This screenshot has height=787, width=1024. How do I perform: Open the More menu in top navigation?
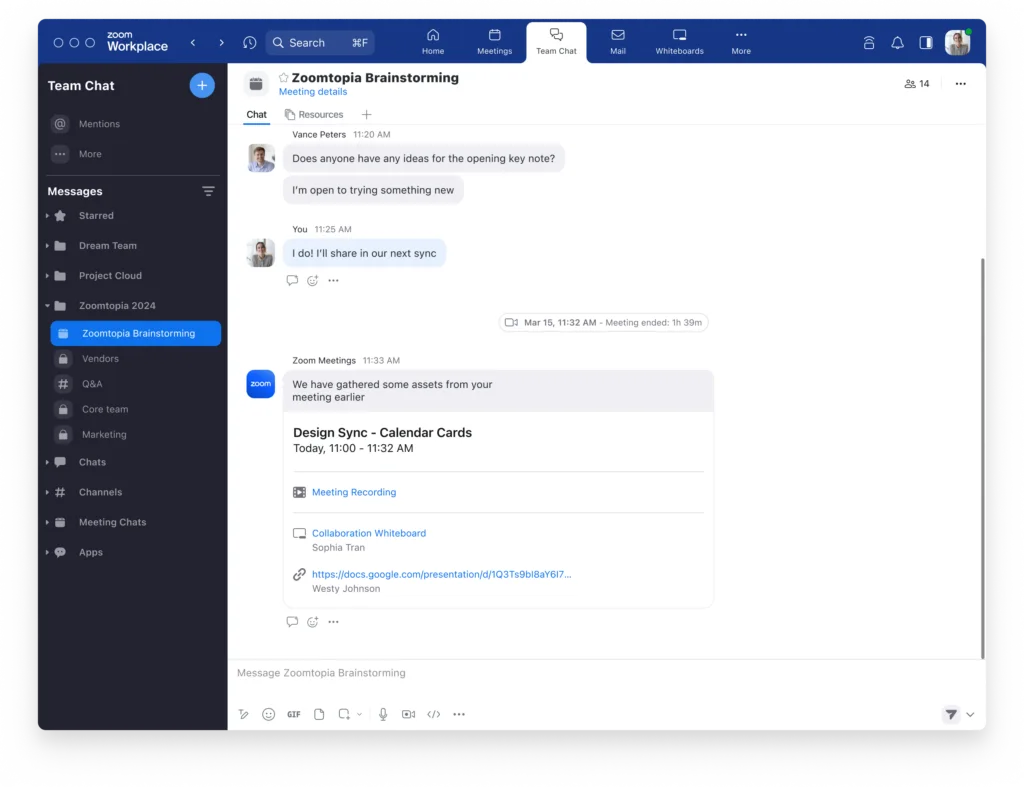[x=741, y=42]
